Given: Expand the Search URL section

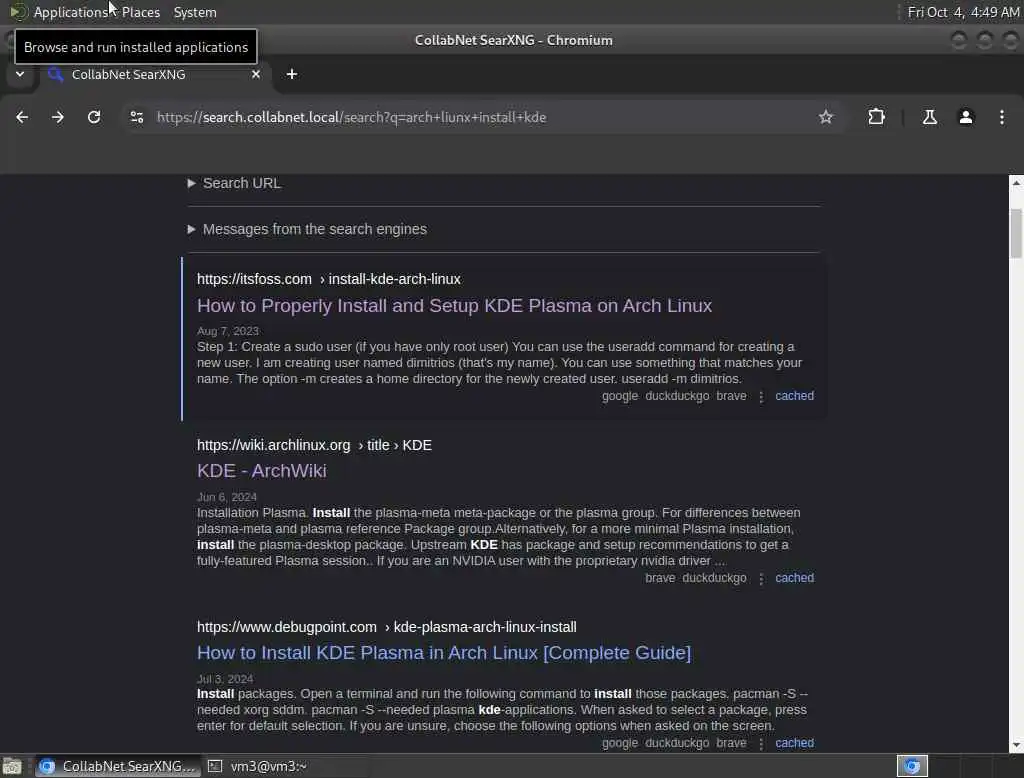Looking at the screenshot, I should click(x=234, y=183).
